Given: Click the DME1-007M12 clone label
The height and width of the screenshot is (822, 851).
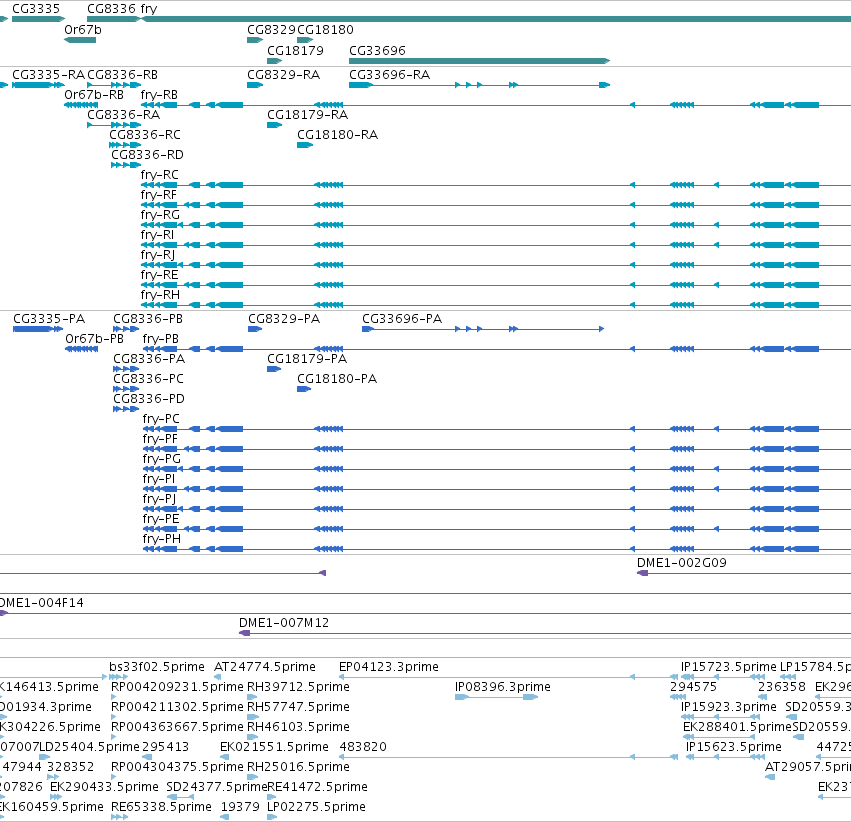Looking at the screenshot, I should click(284, 623).
